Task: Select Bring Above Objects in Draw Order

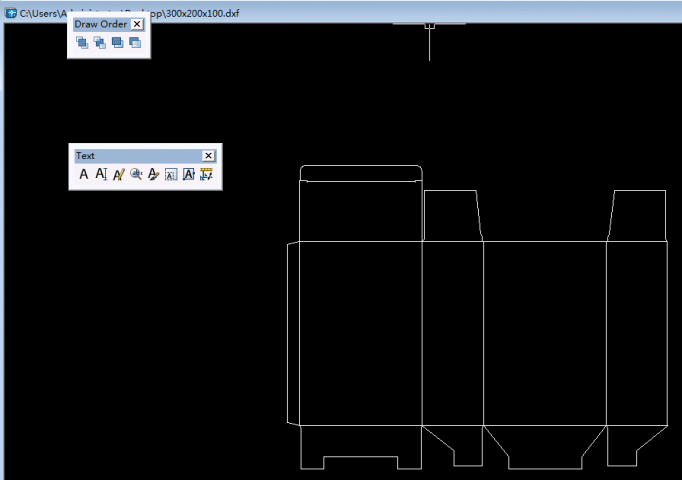Action: [x=117, y=42]
